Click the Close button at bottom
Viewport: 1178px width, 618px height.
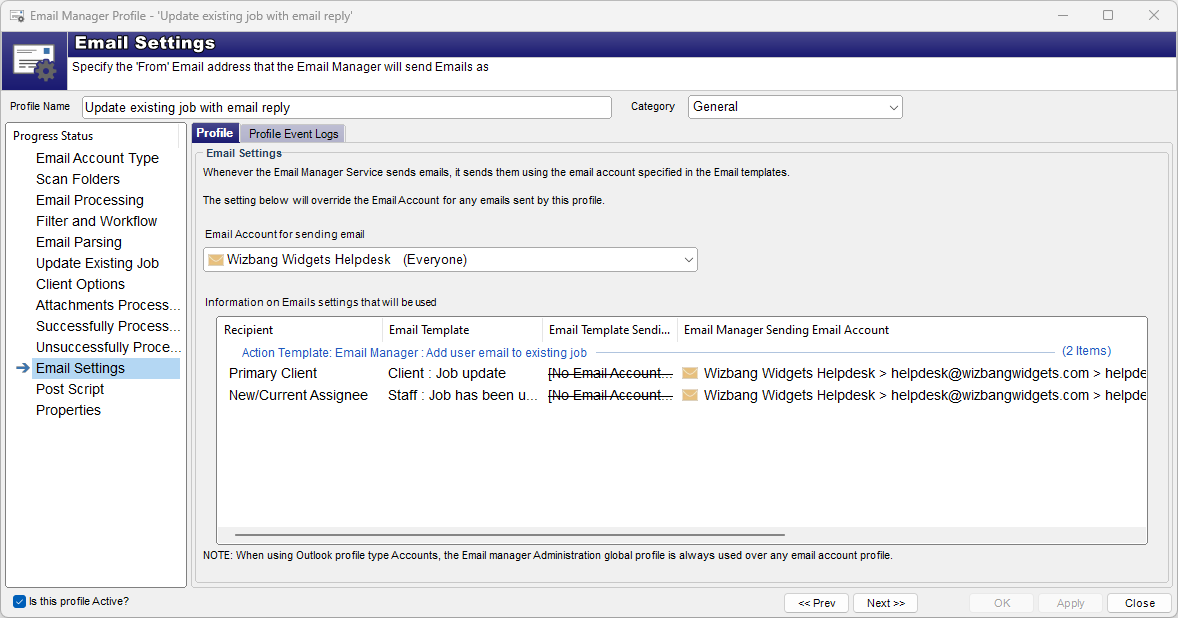click(1140, 603)
